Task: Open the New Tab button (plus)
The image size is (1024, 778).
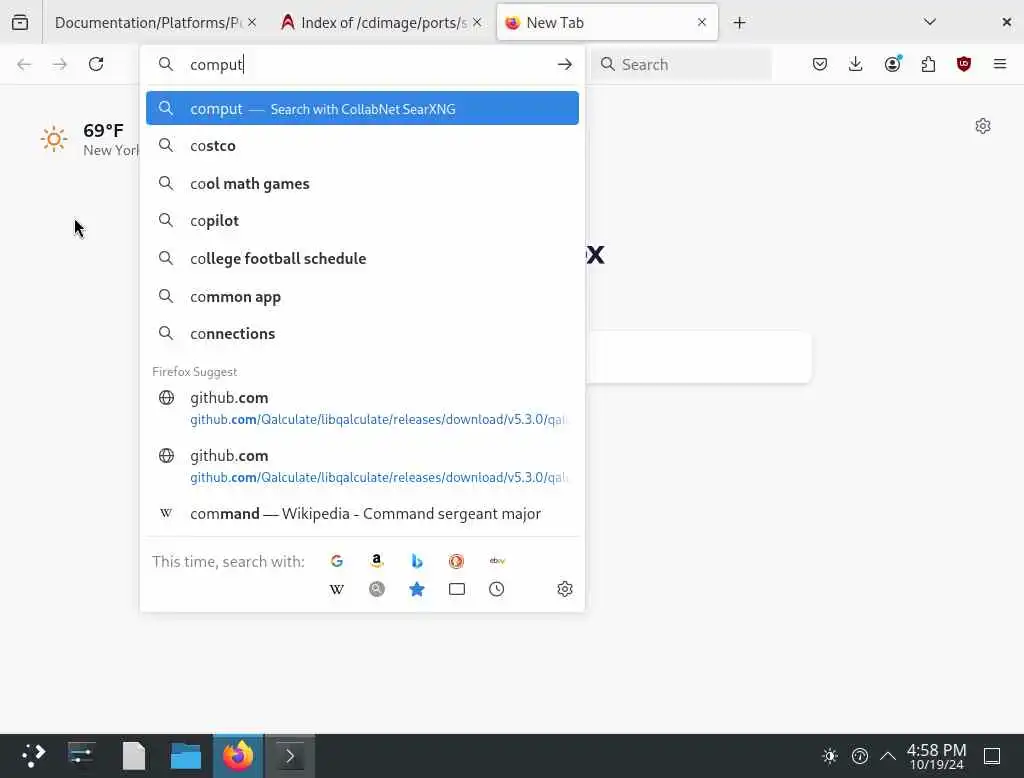Action: (739, 23)
